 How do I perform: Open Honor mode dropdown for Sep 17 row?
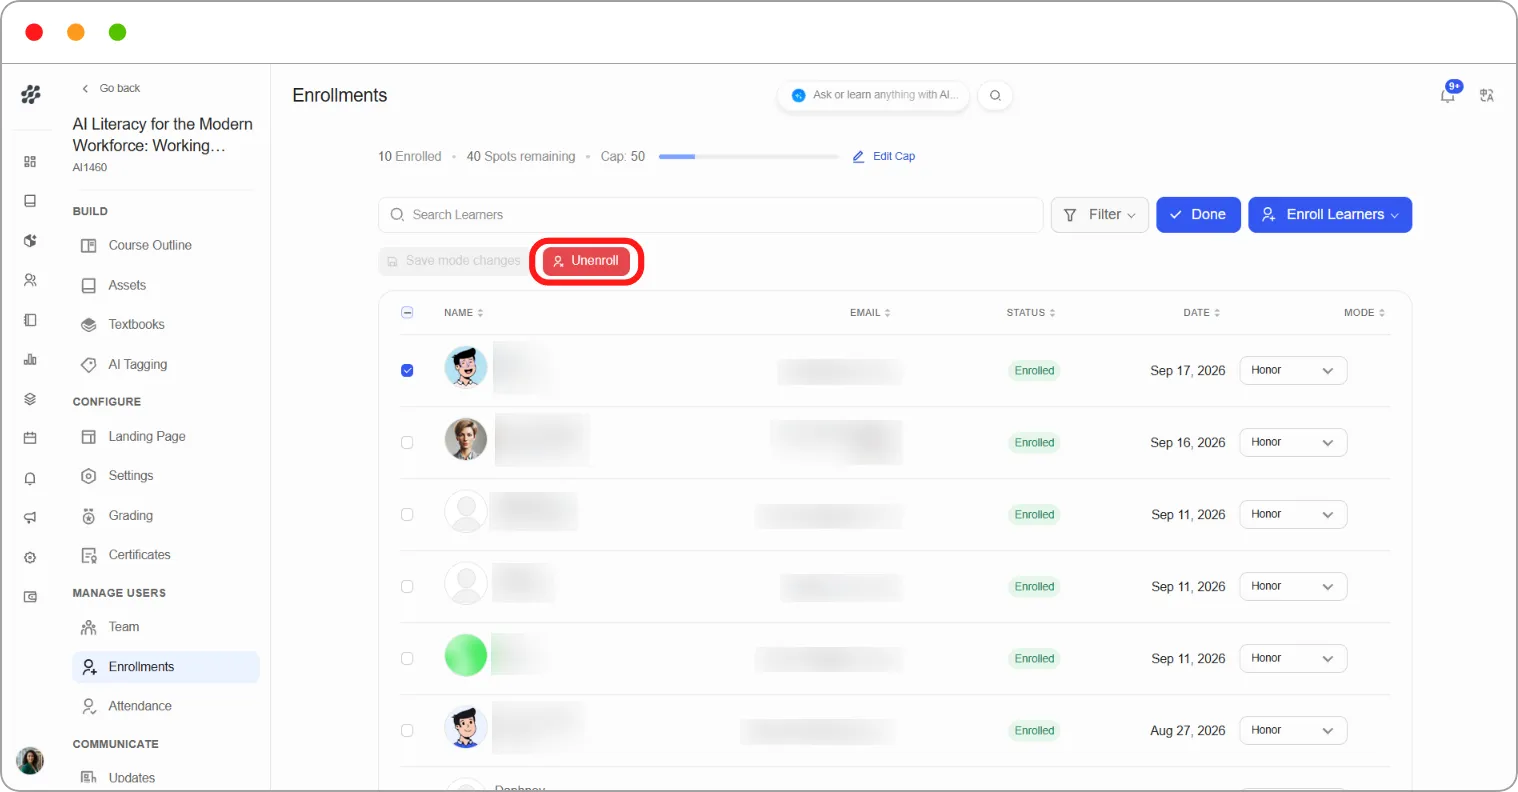[1293, 370]
